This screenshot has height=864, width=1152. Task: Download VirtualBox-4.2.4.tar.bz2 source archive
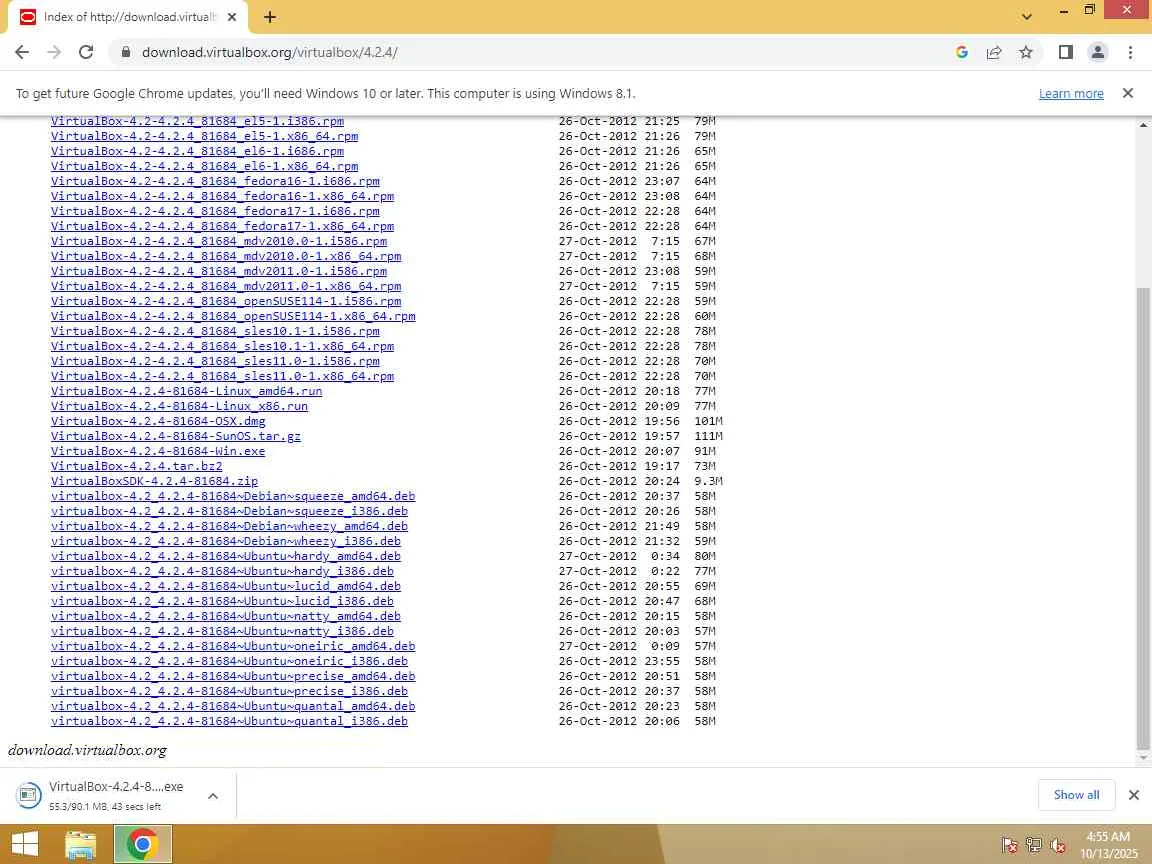[x=137, y=466]
